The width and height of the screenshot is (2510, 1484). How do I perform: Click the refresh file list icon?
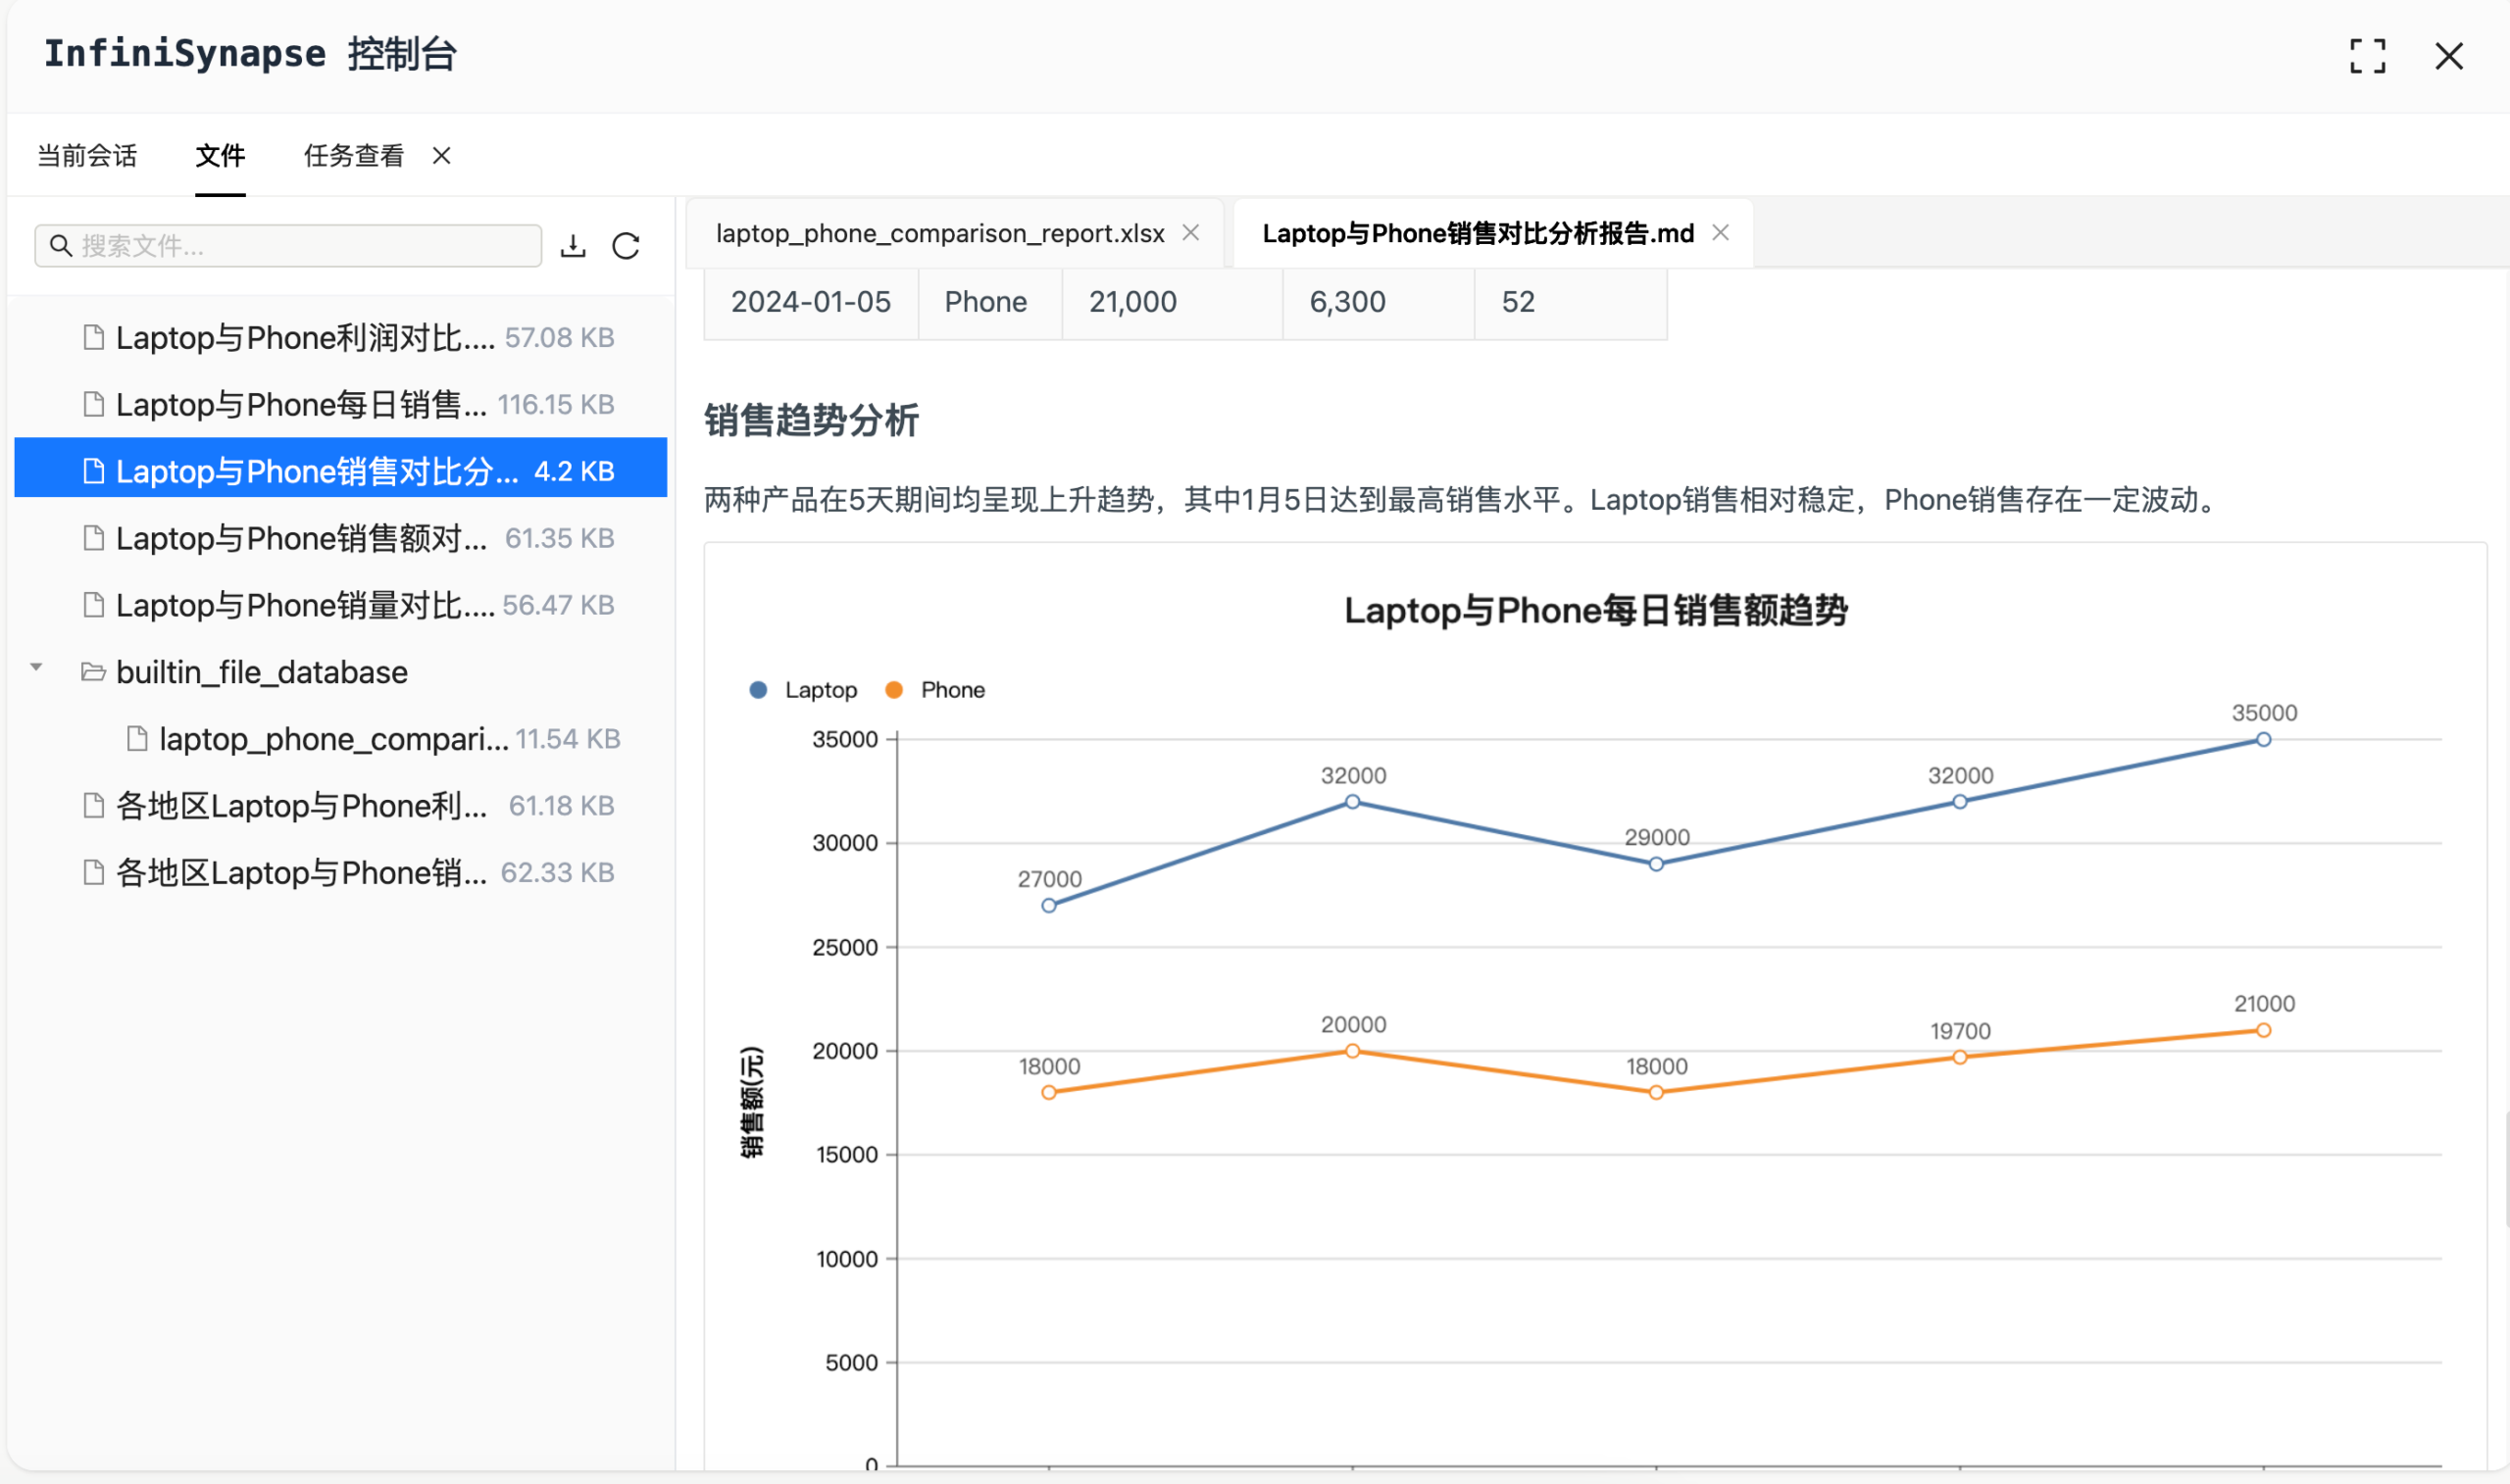[626, 245]
